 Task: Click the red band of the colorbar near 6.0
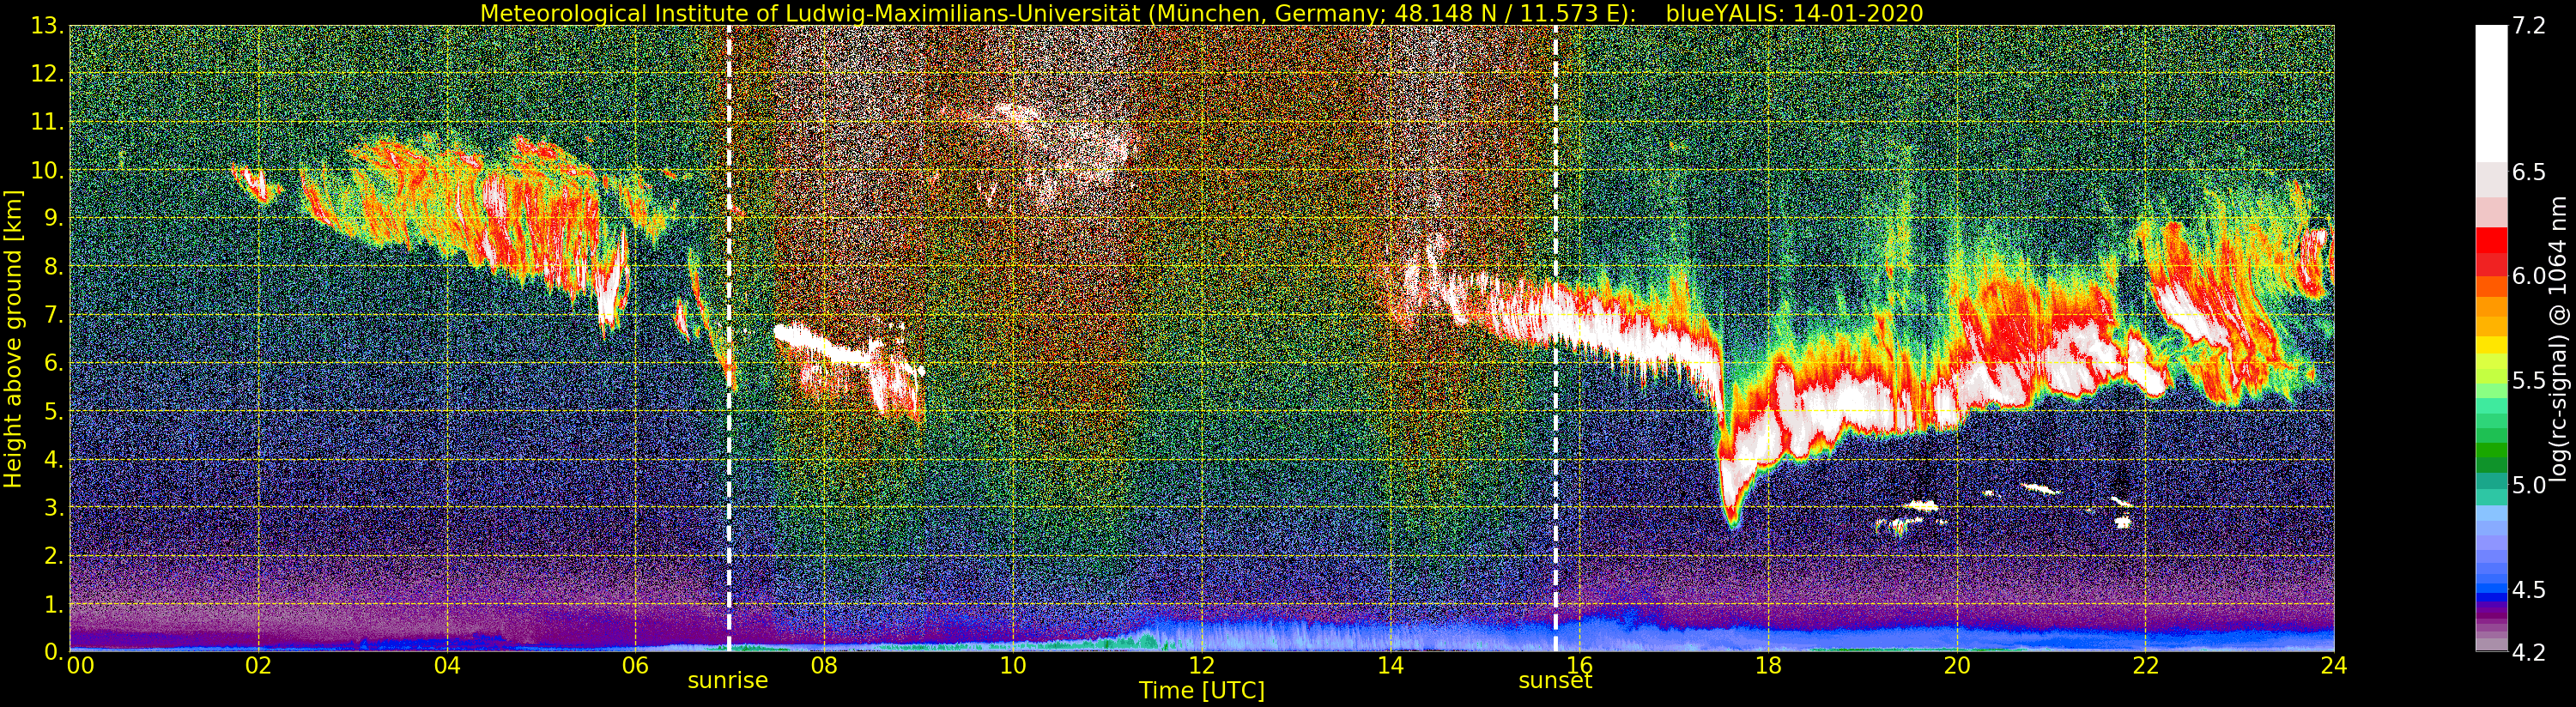coord(2491,263)
